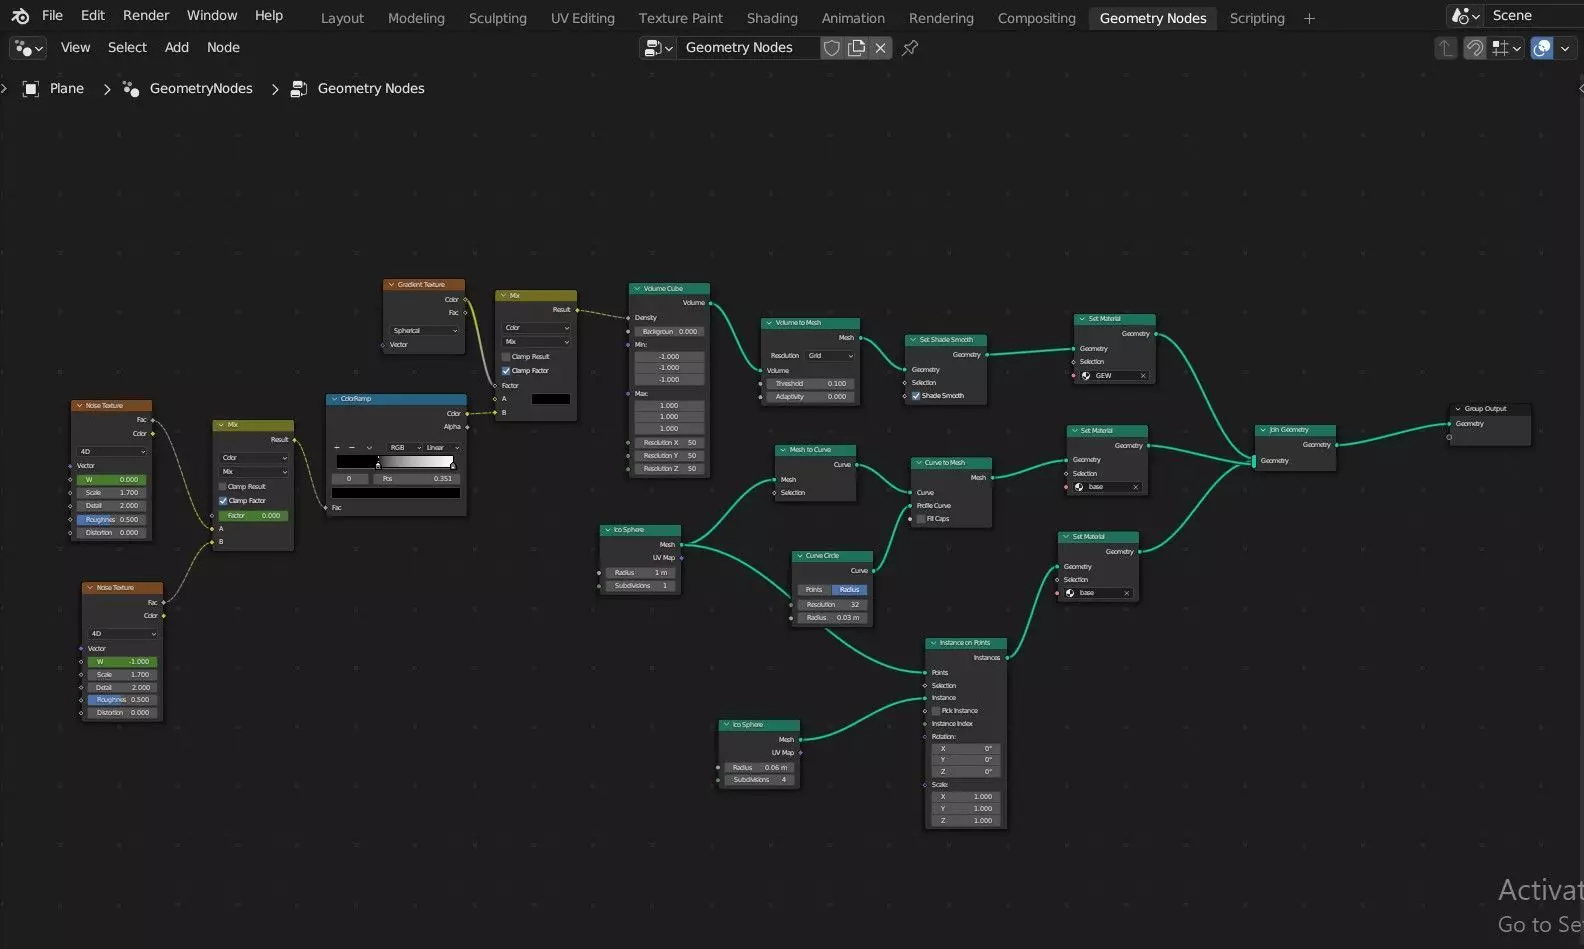The image size is (1584, 949).
Task: Enable Fill Caps on Curve to Mesh
Action: coord(921,519)
